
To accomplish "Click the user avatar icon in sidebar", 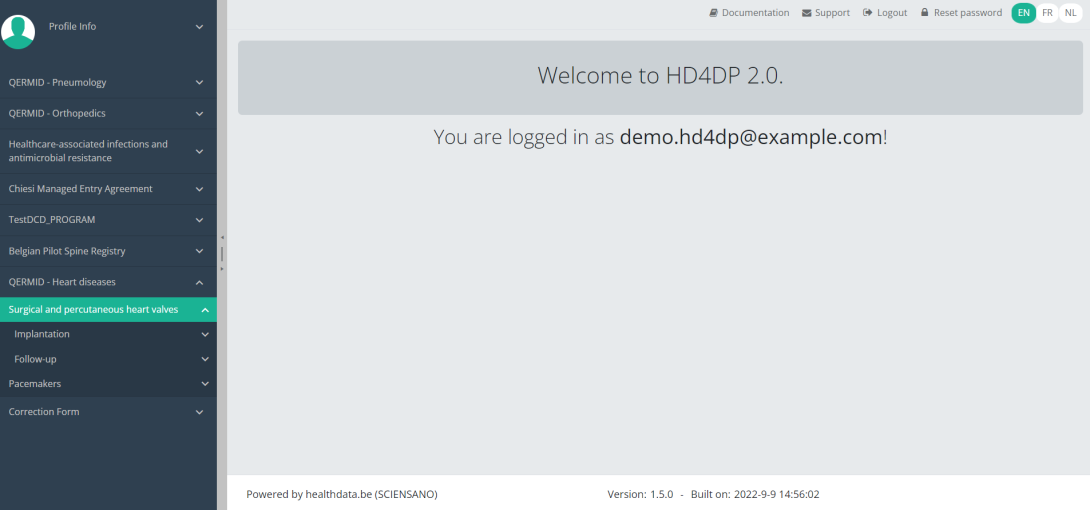I will point(18,30).
